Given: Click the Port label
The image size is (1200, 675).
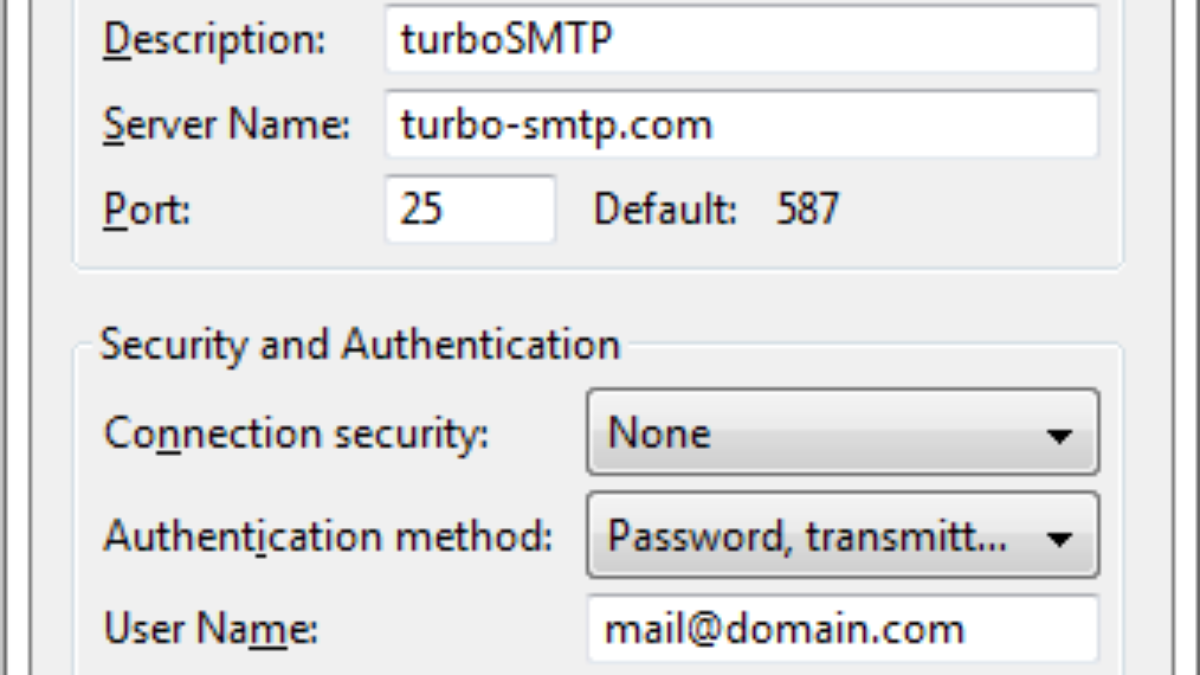Looking at the screenshot, I should click(x=146, y=210).
